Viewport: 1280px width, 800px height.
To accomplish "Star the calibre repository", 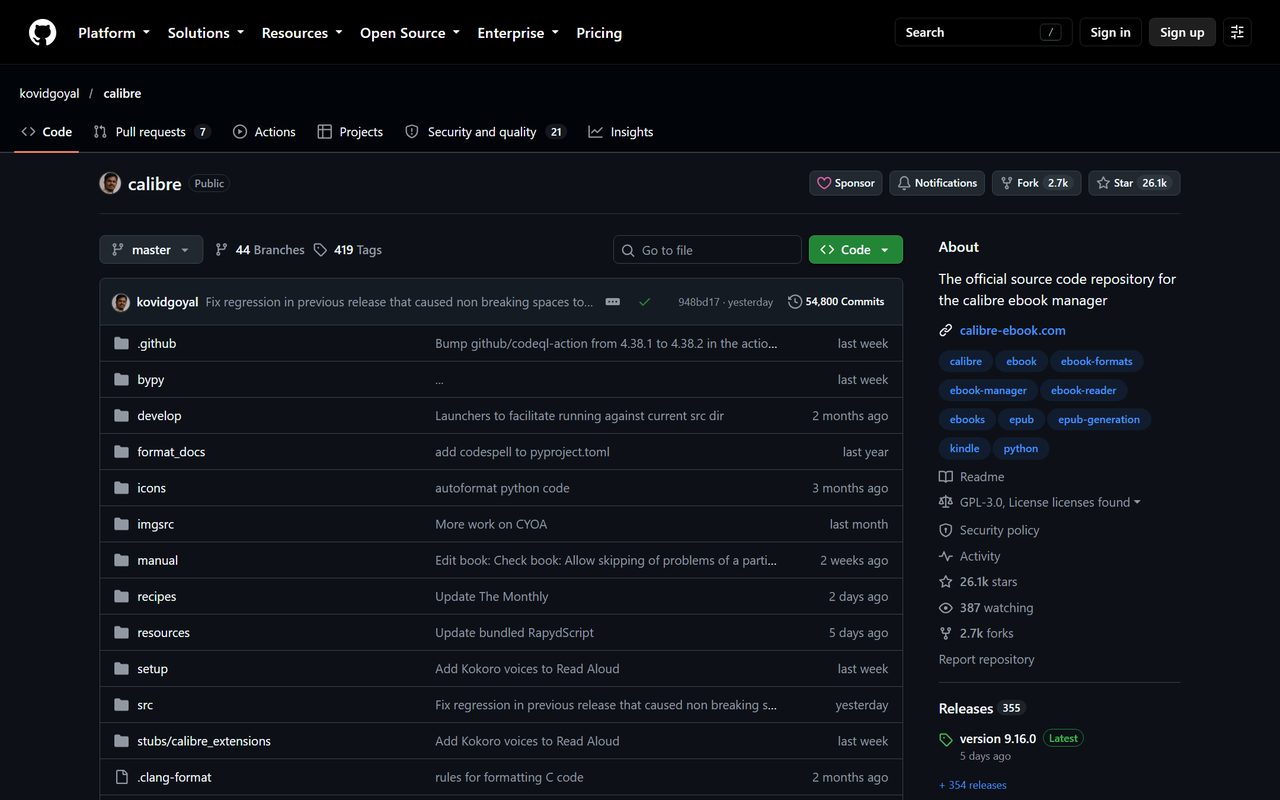I will [x=1134, y=183].
